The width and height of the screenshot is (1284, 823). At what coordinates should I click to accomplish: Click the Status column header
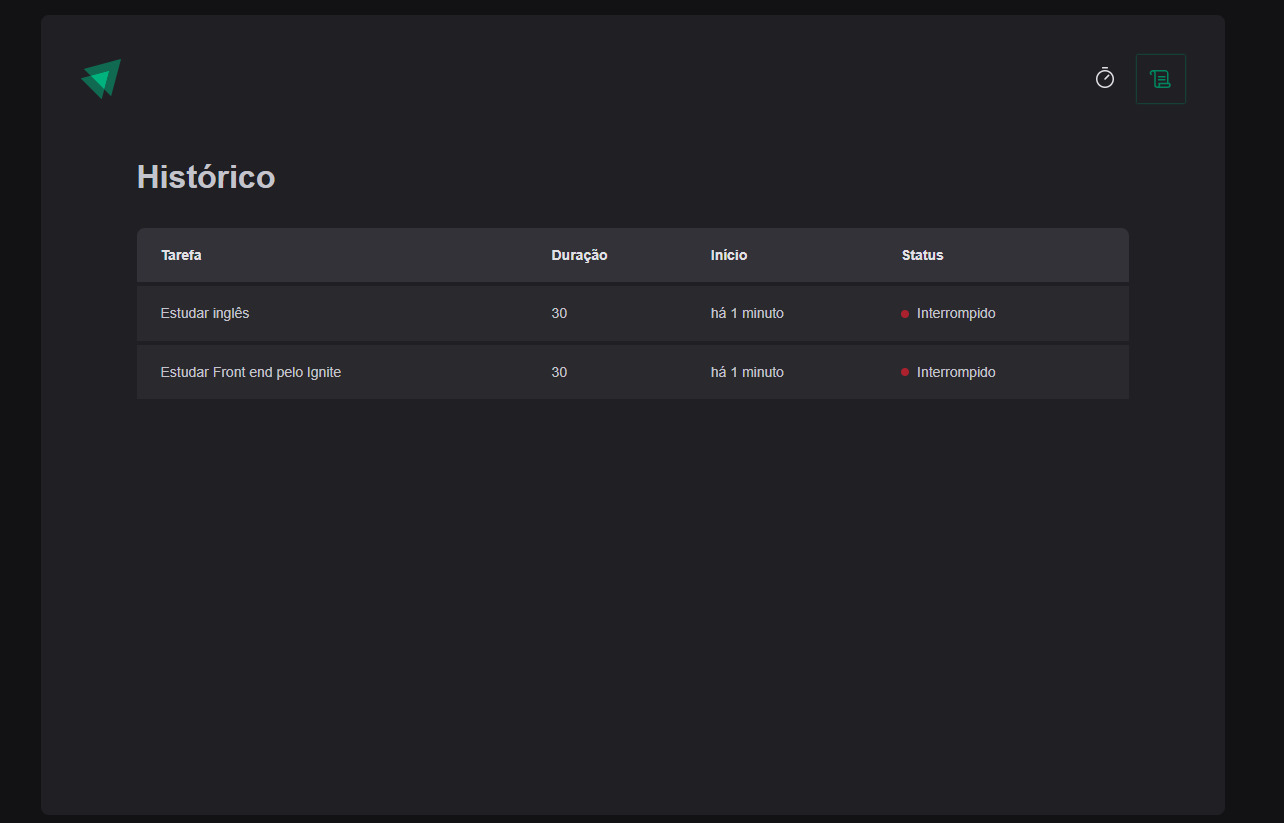[x=922, y=255]
